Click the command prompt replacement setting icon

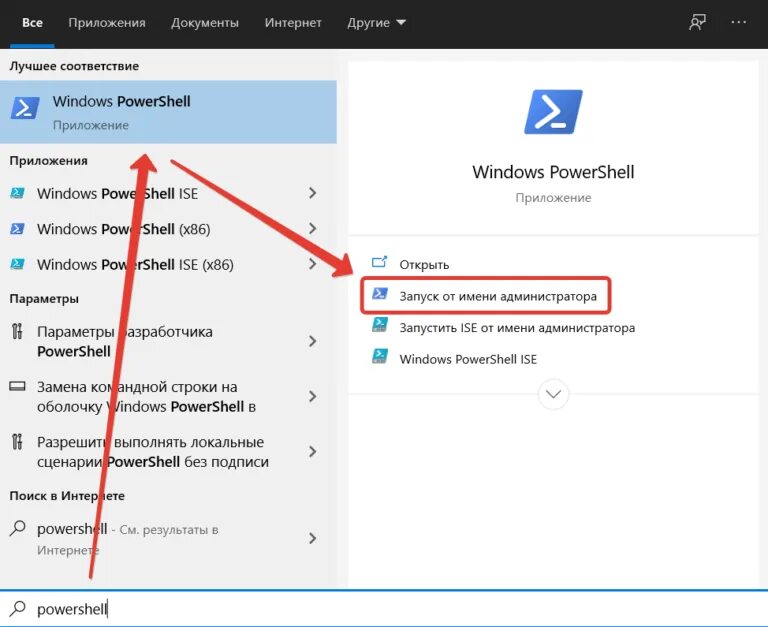click(x=17, y=386)
